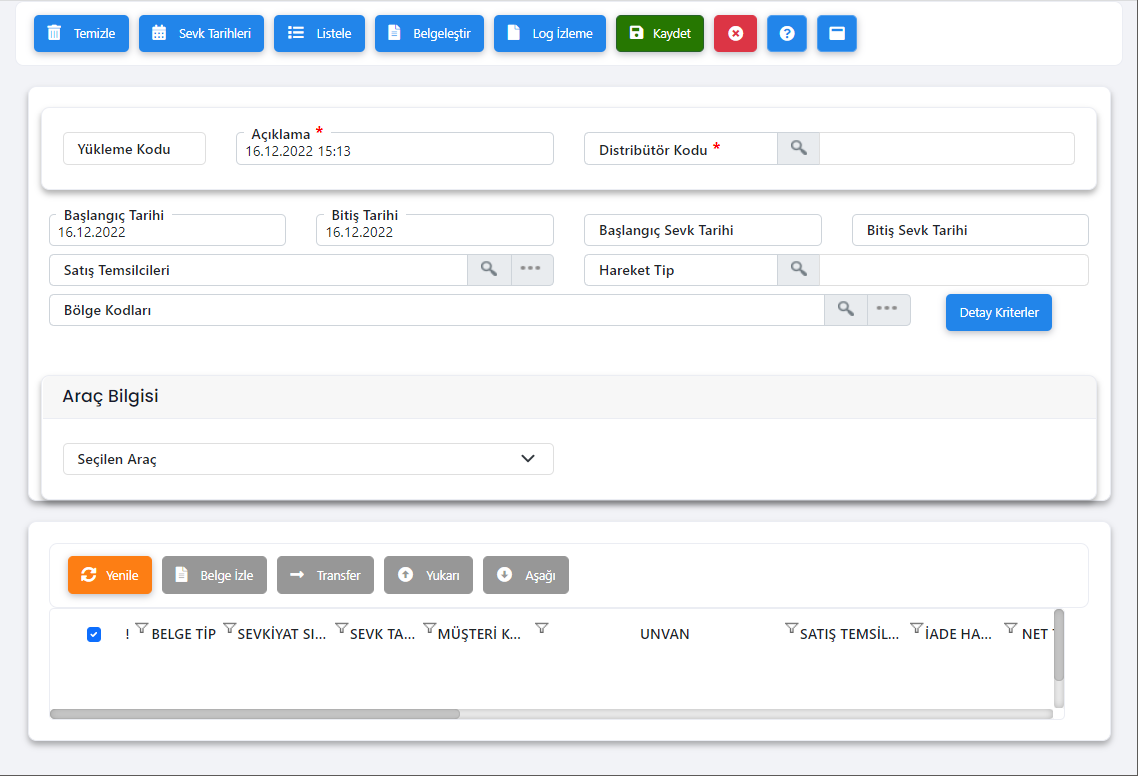Open Detay Kriterler button
This screenshot has width=1138, height=776.
998,312
